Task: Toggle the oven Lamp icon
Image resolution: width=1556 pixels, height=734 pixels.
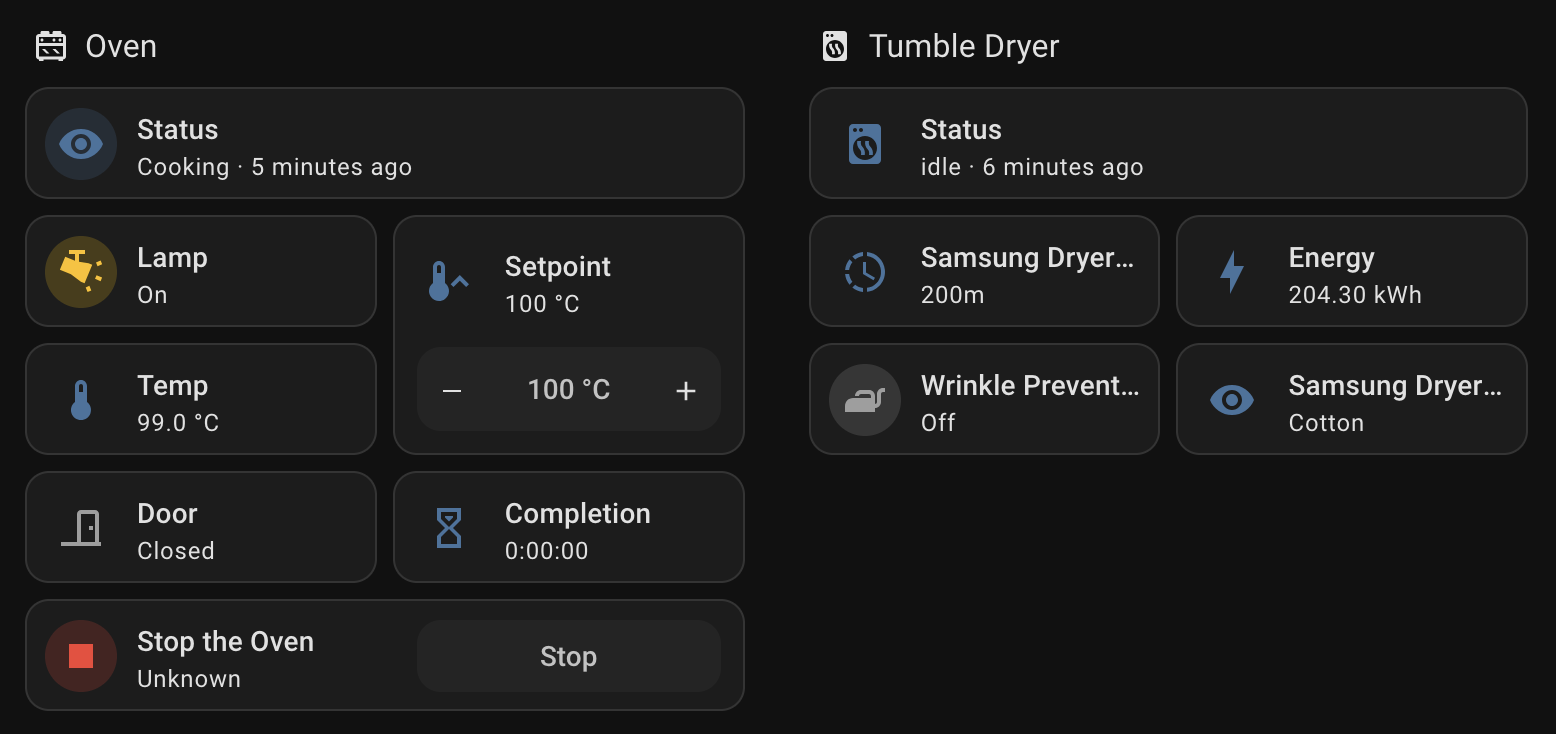Action: point(81,272)
